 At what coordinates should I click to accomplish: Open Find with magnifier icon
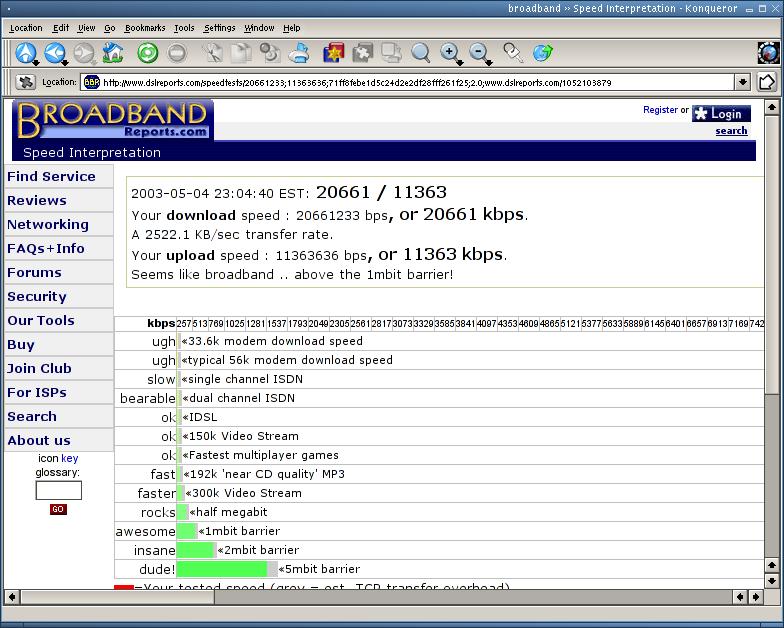pyautogui.click(x=420, y=52)
